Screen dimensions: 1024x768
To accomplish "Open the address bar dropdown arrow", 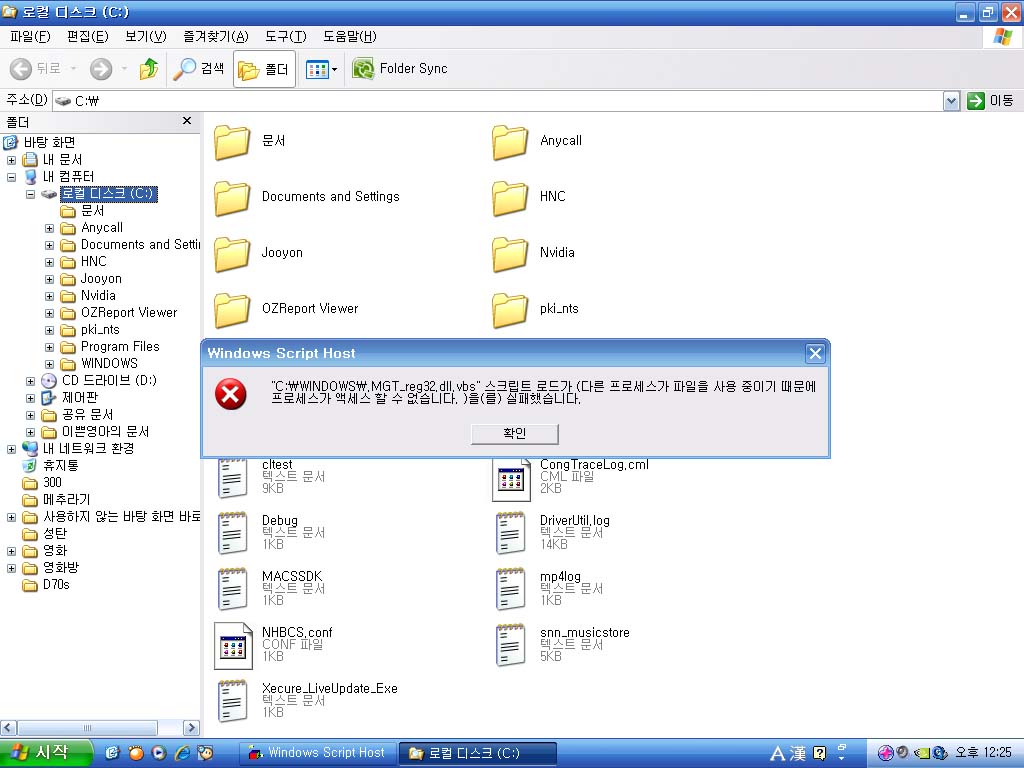I will 952,101.
